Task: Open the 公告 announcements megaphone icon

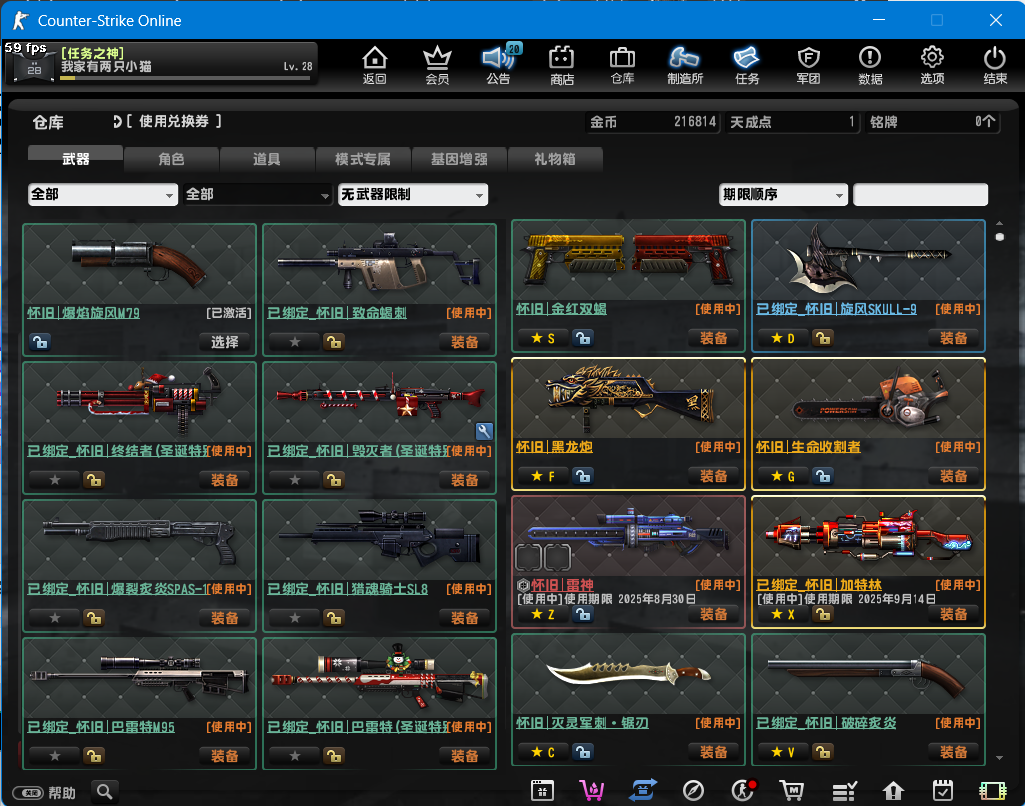Action: [x=499, y=65]
